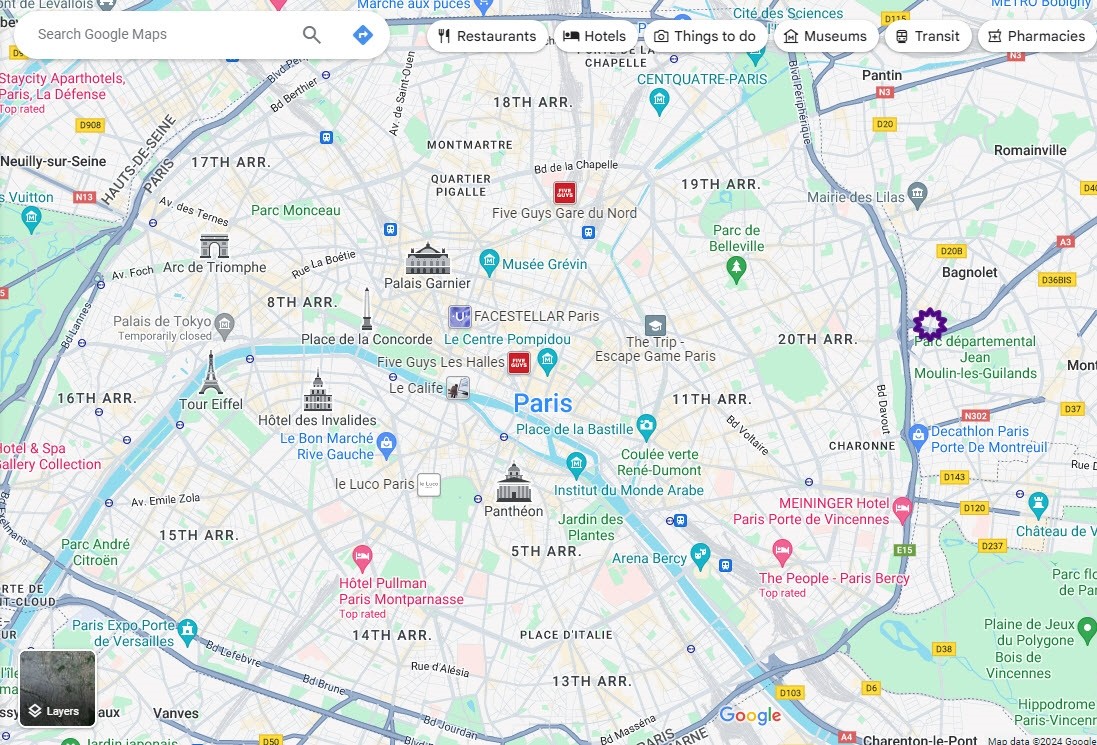Click the Pantin town label
Viewport: 1097px width, 745px height.
(x=882, y=75)
